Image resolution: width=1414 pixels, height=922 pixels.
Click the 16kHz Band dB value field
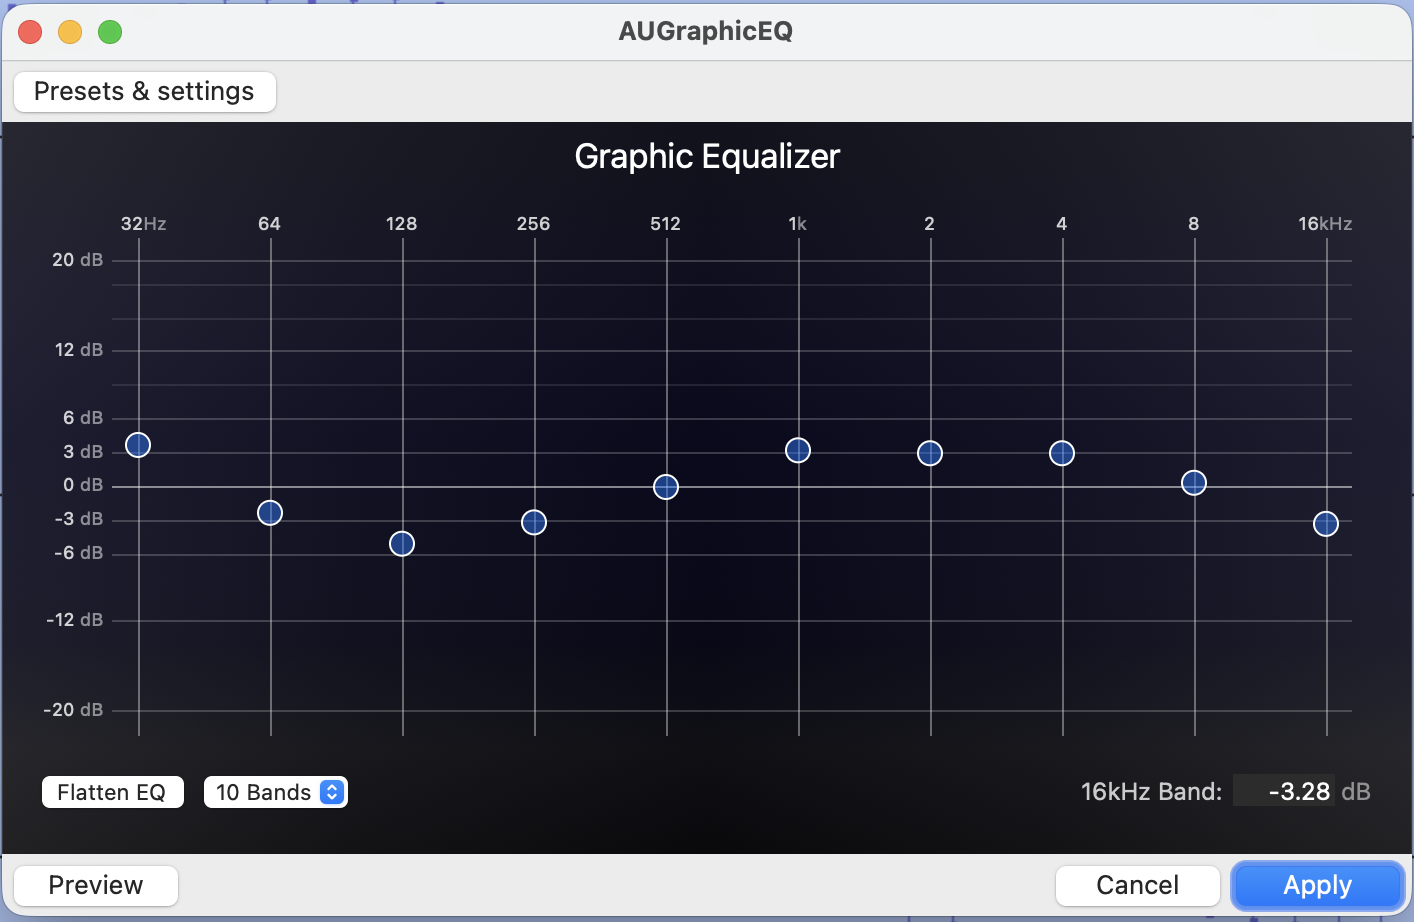pyautogui.click(x=1284, y=791)
